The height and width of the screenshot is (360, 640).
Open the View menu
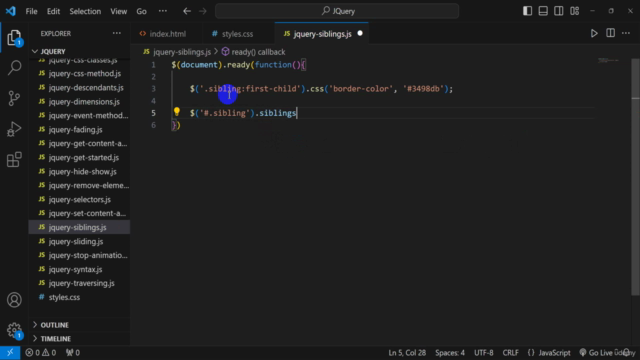[x=118, y=11]
